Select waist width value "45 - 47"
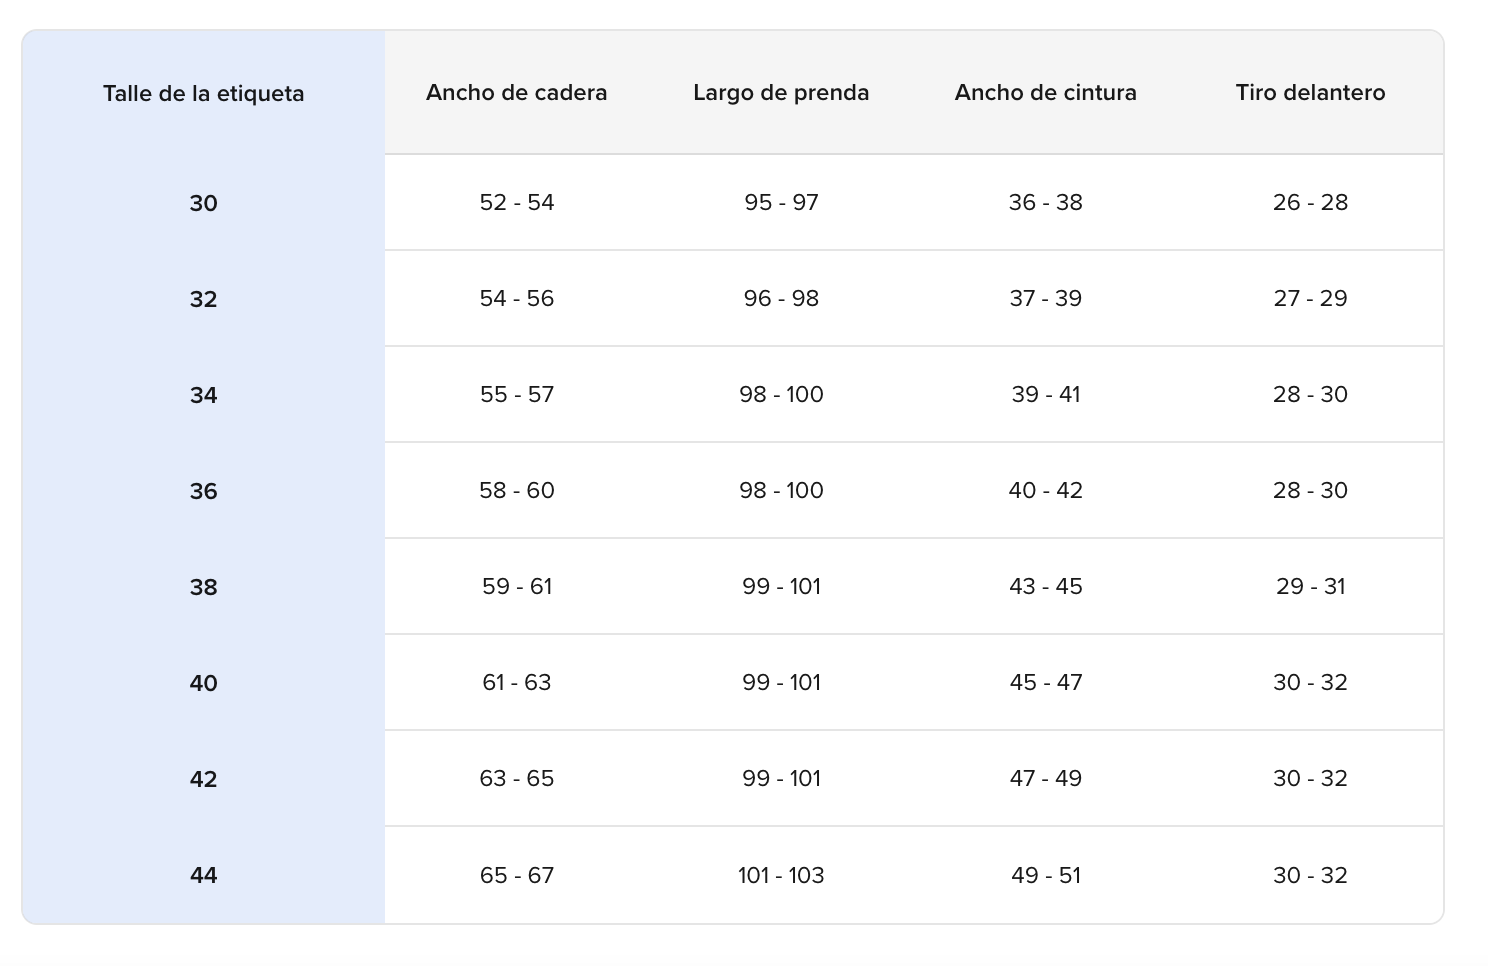Image resolution: width=1488 pixels, height=966 pixels. pyautogui.click(x=1045, y=682)
